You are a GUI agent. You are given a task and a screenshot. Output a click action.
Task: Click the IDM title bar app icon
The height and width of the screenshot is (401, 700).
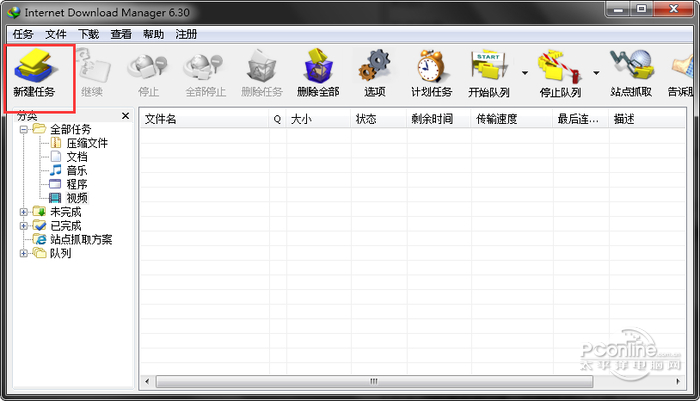tap(13, 12)
